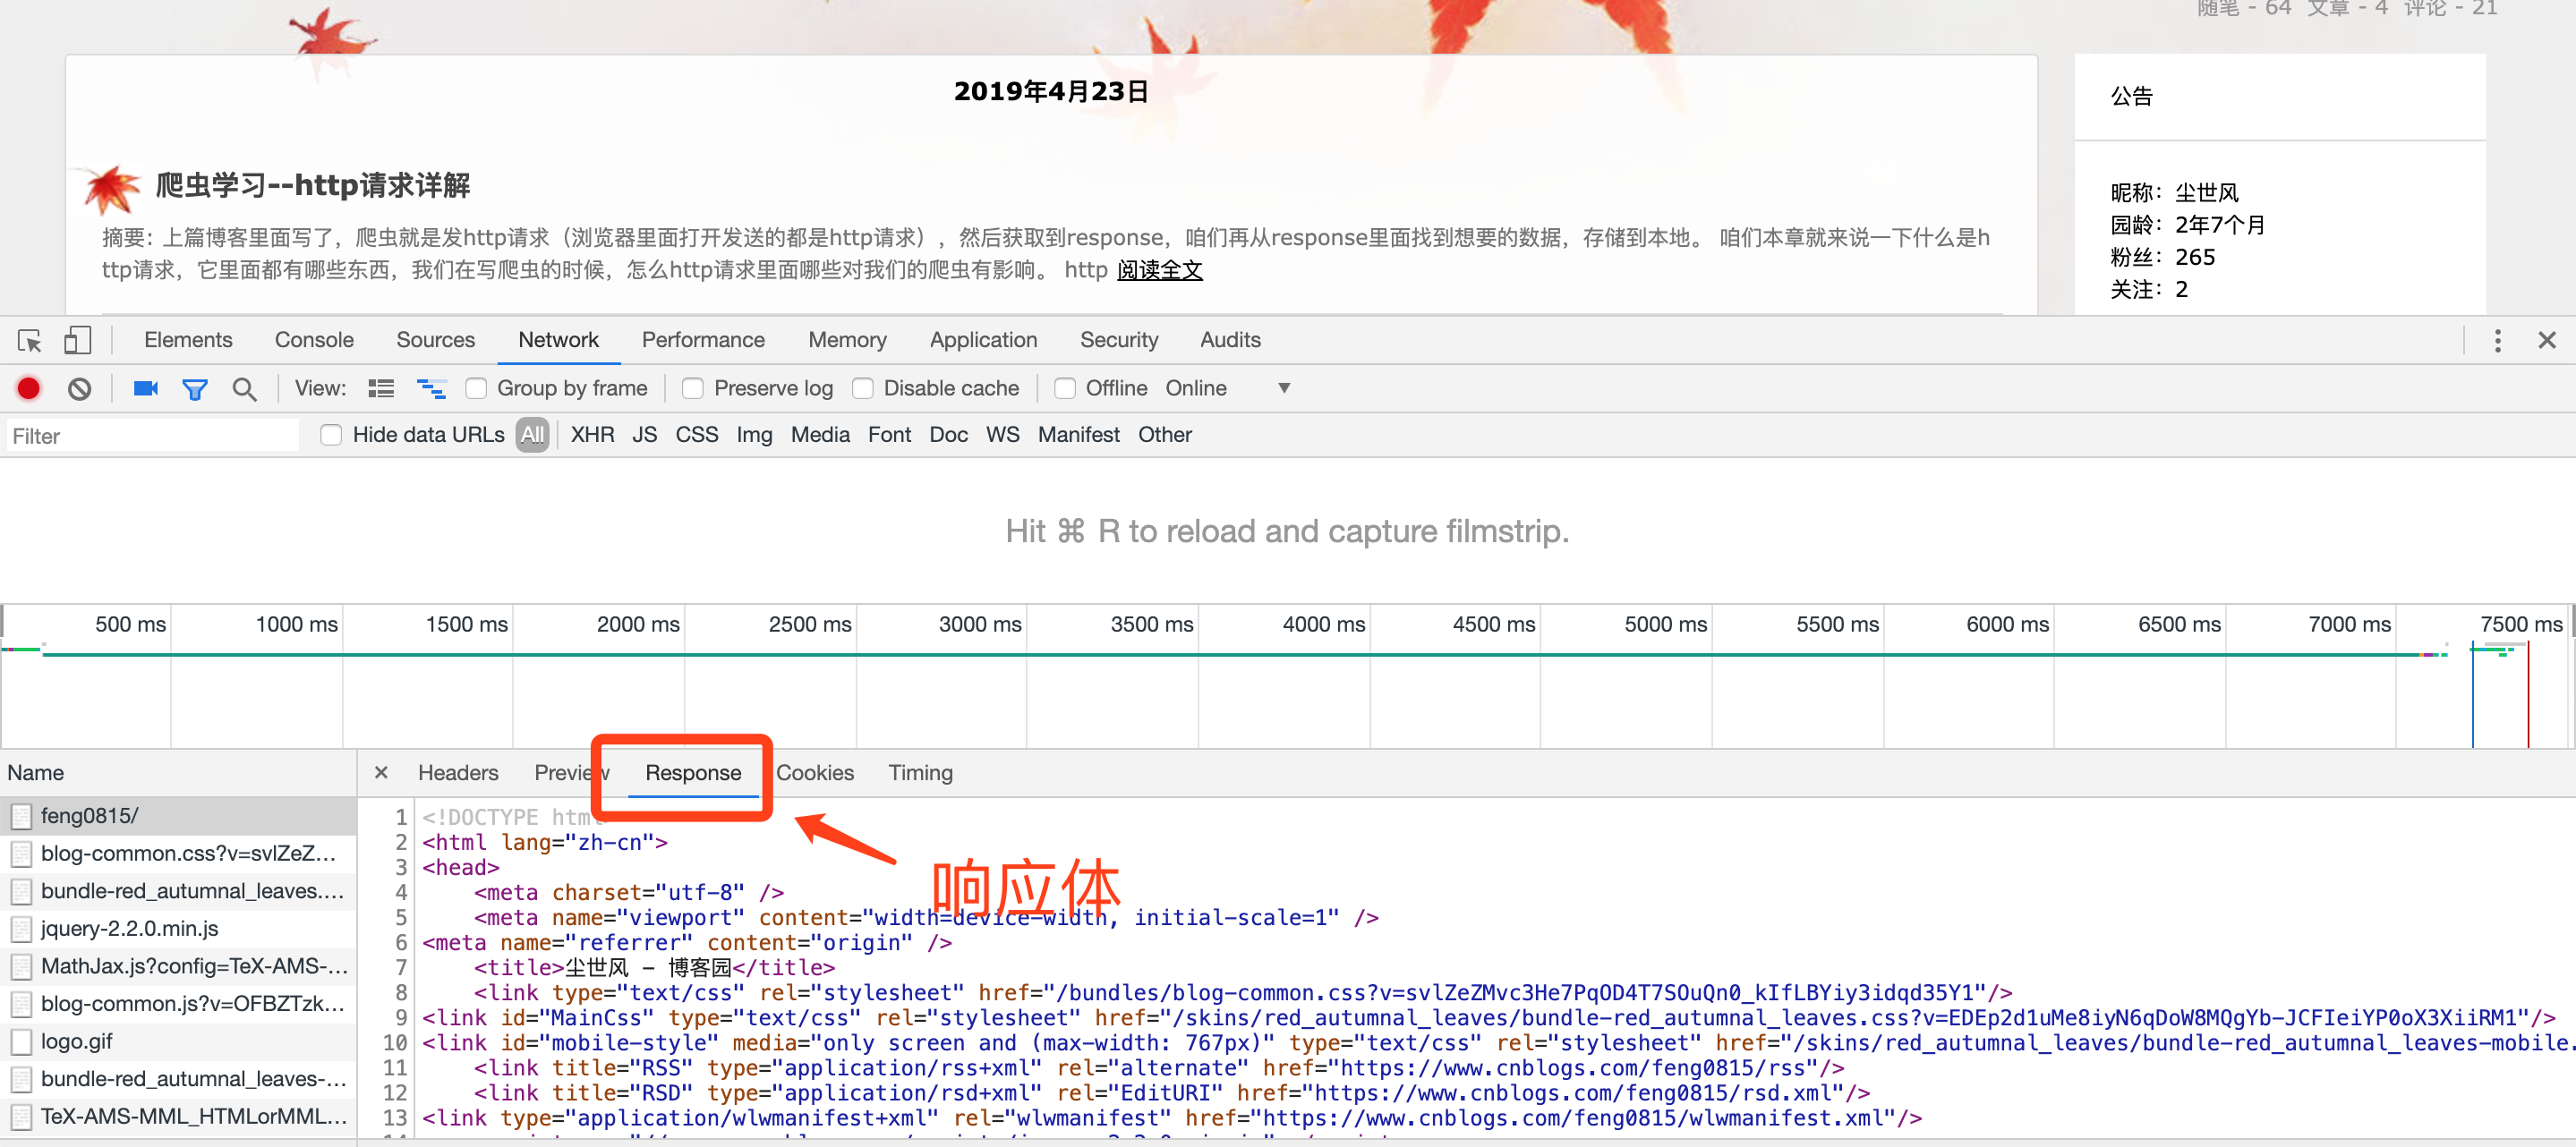Viewport: 2576px width, 1147px height.
Task: Filter requests by CSS
Action: point(697,435)
